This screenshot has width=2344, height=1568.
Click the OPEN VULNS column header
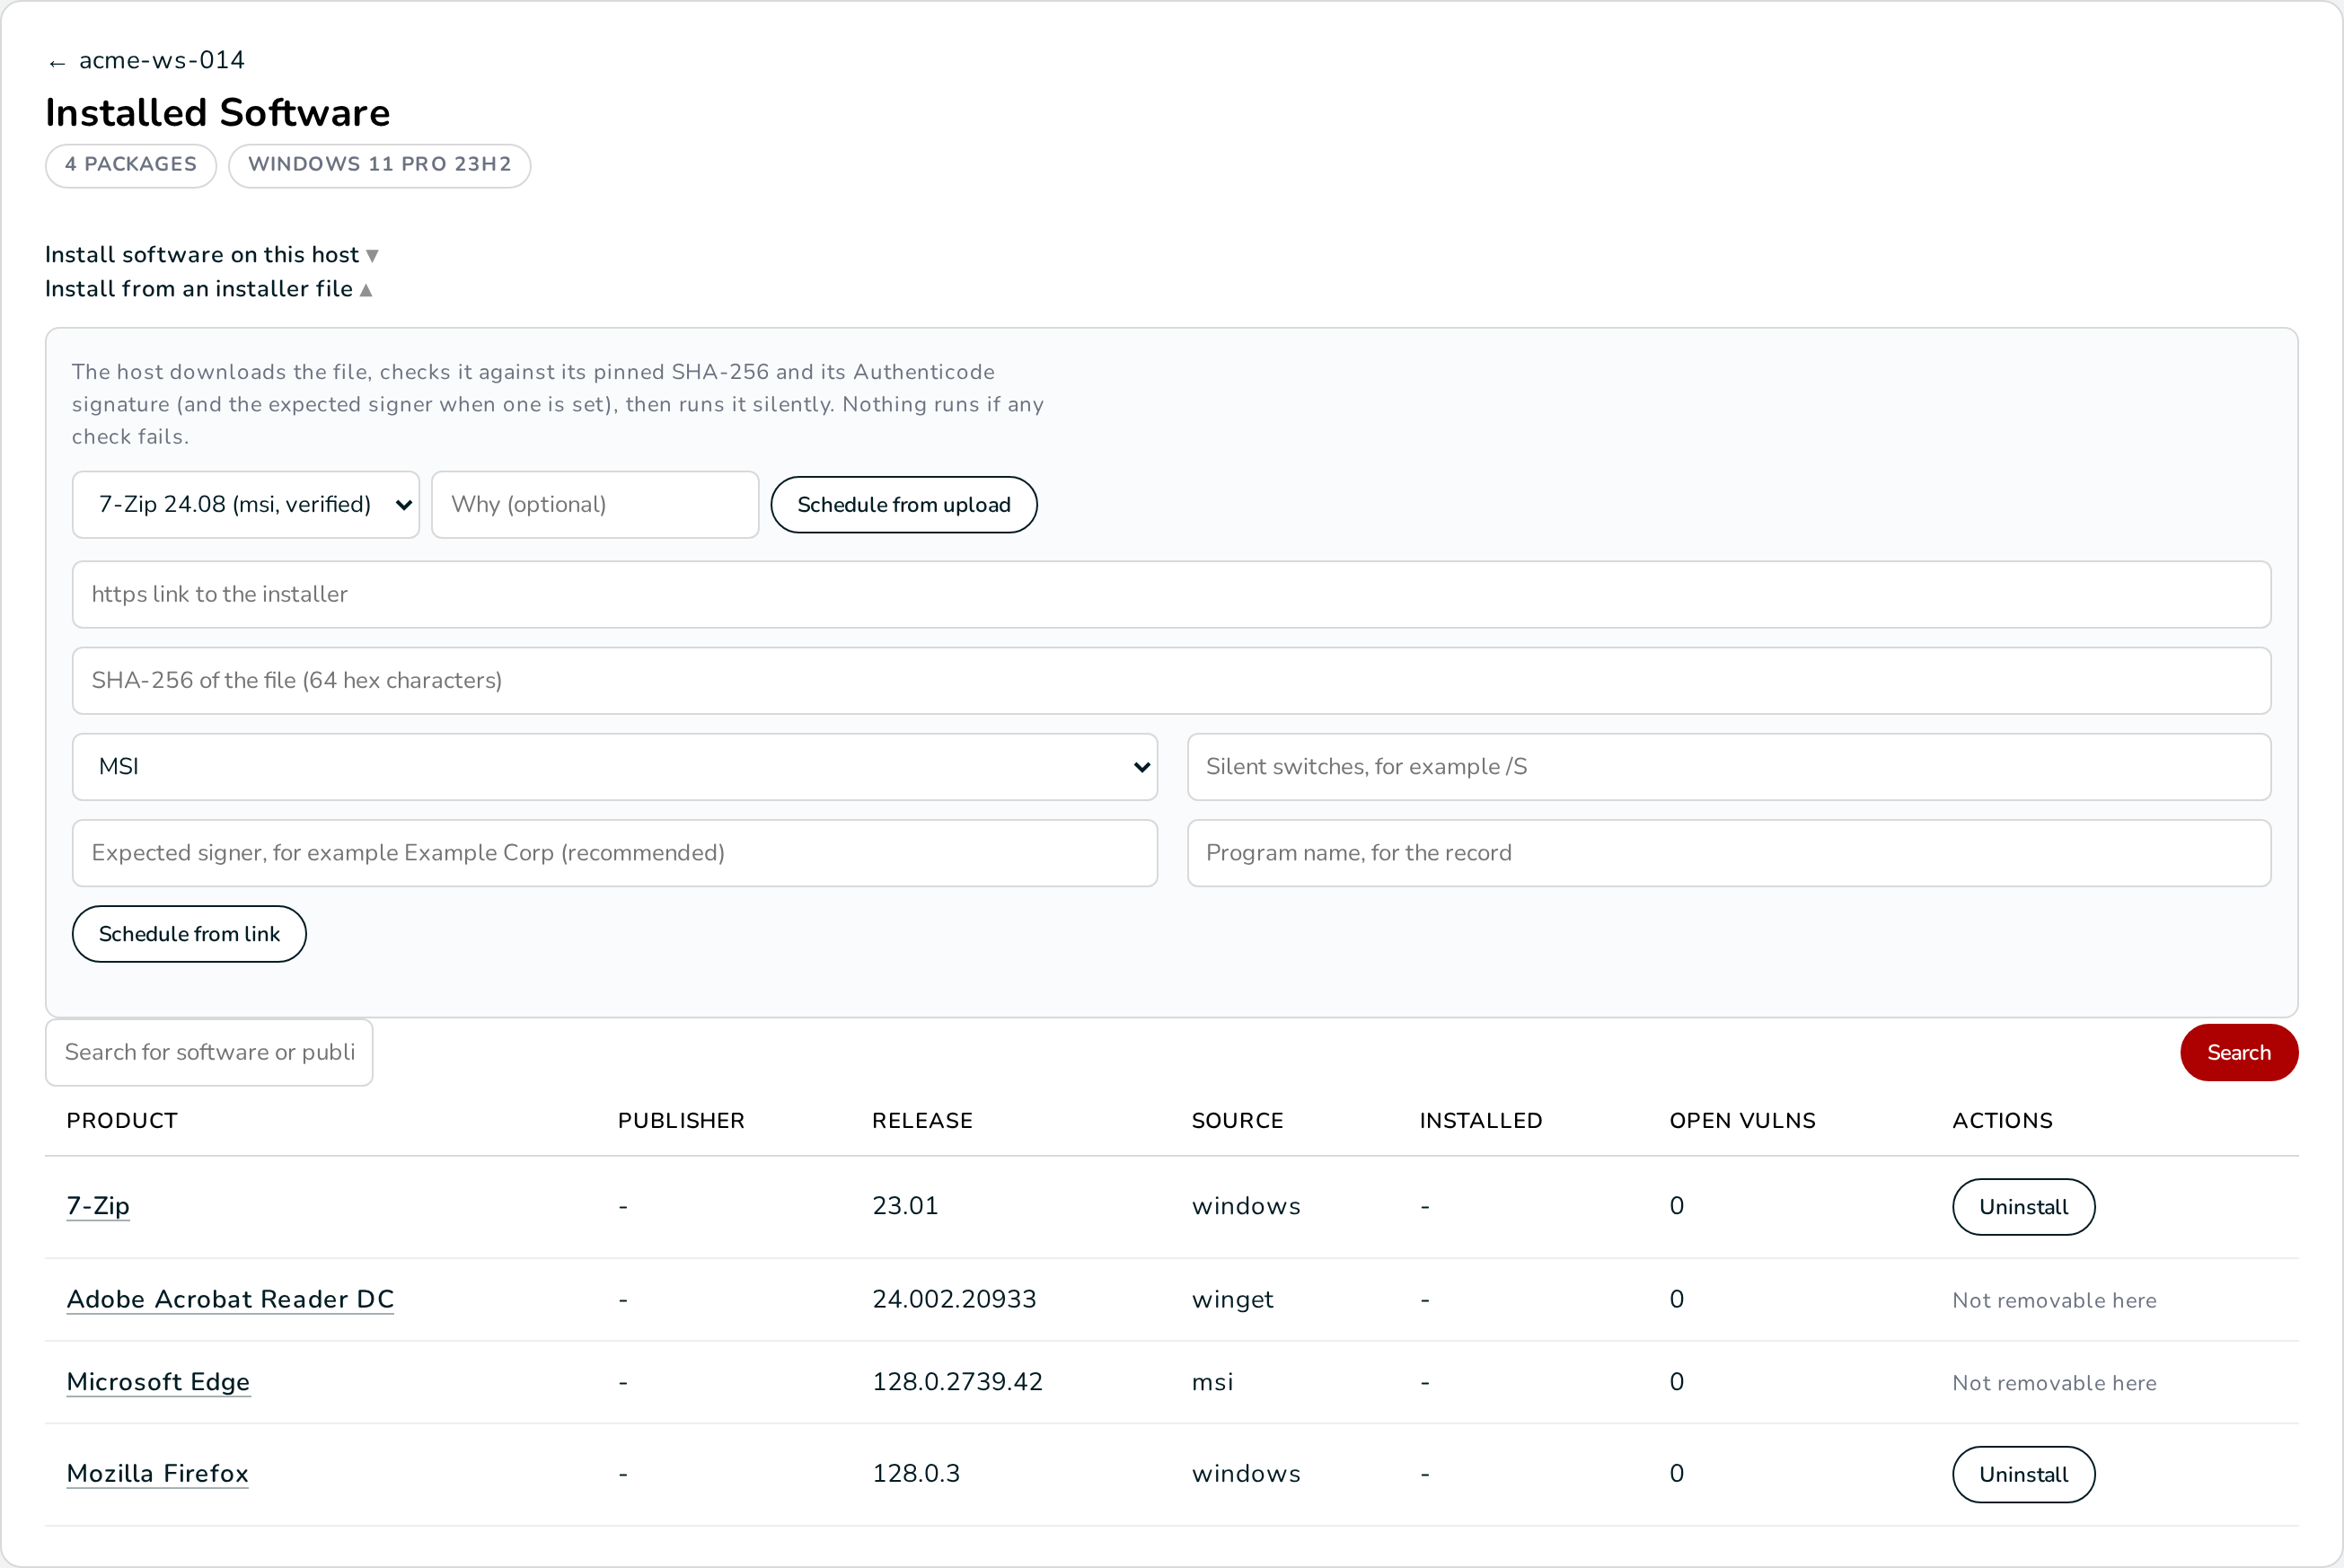click(x=1742, y=1121)
